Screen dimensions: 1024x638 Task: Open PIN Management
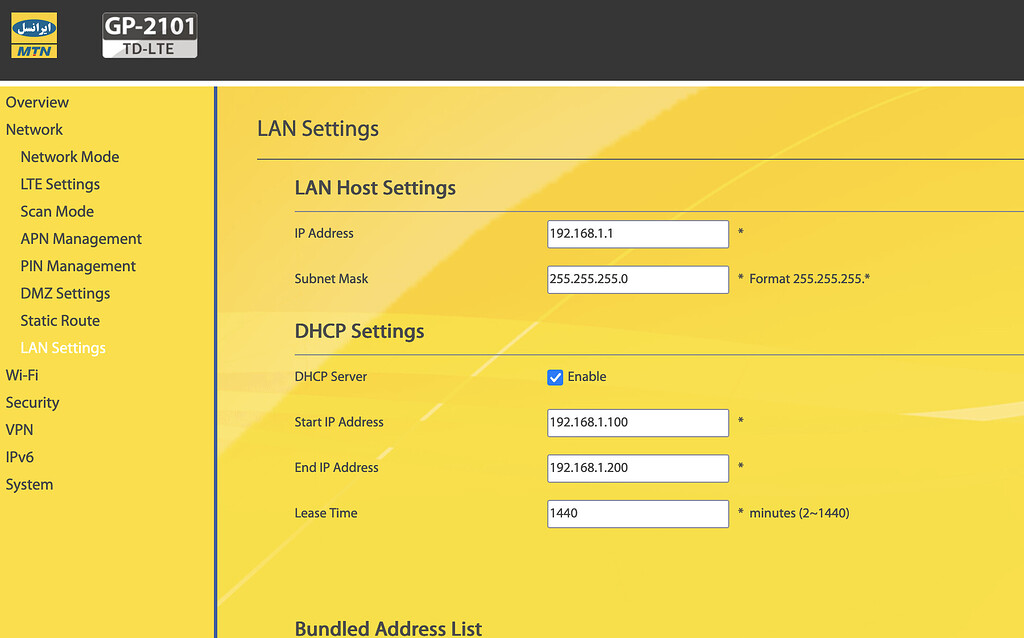tap(78, 266)
